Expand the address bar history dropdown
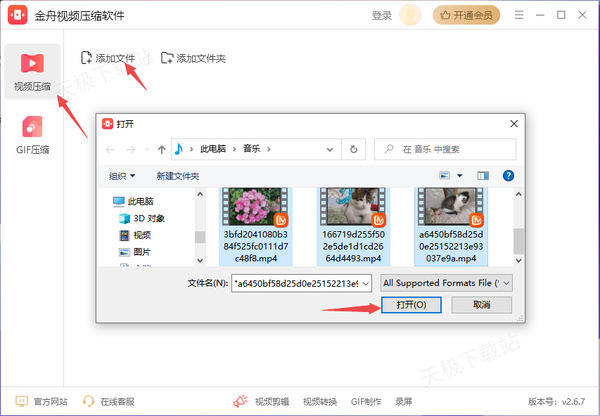 [x=329, y=149]
